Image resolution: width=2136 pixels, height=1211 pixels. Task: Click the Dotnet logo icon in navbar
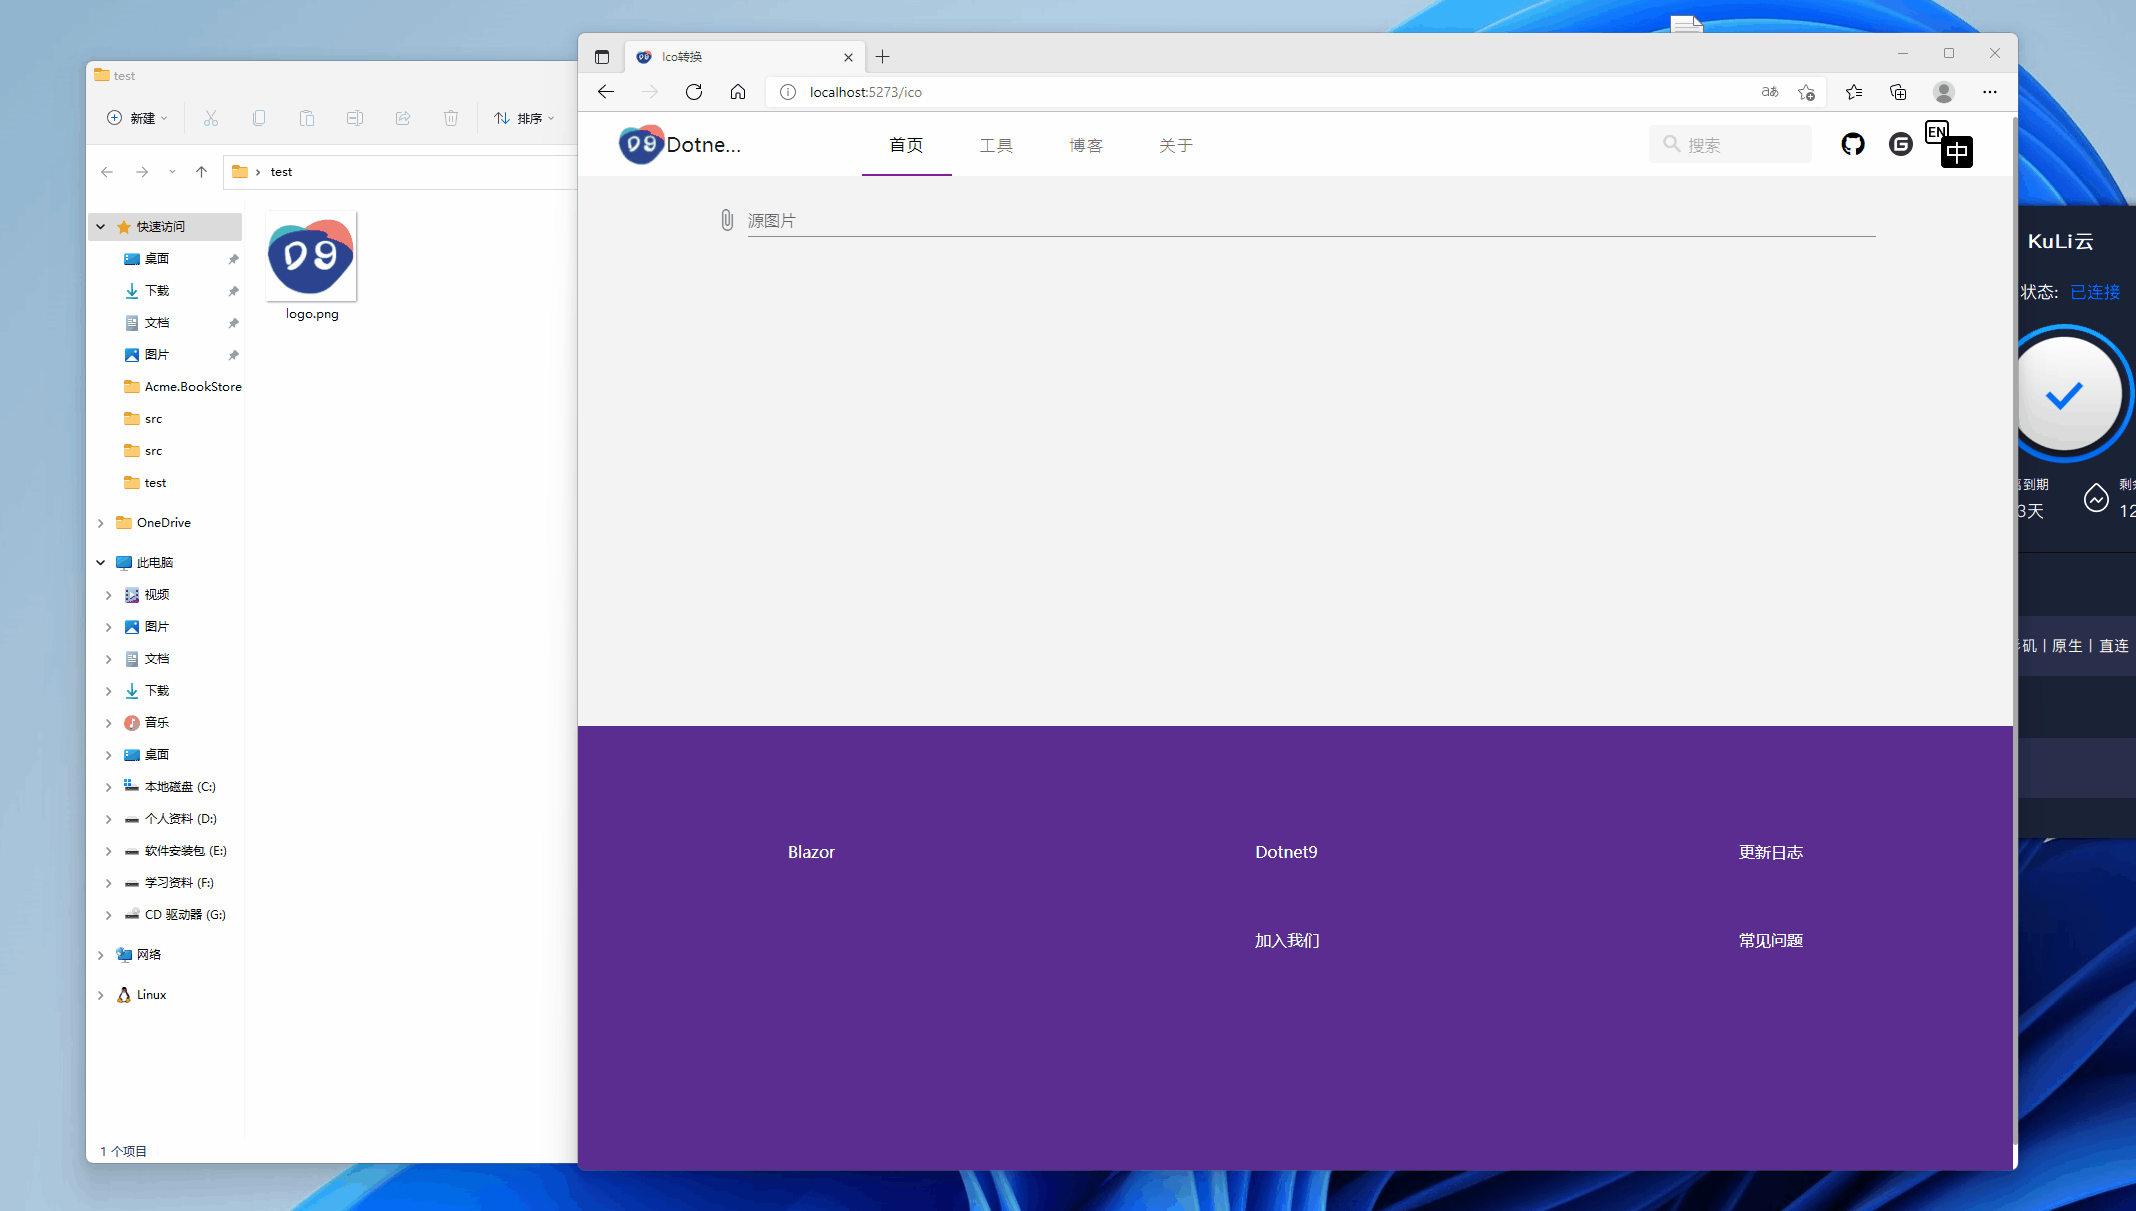(x=641, y=144)
